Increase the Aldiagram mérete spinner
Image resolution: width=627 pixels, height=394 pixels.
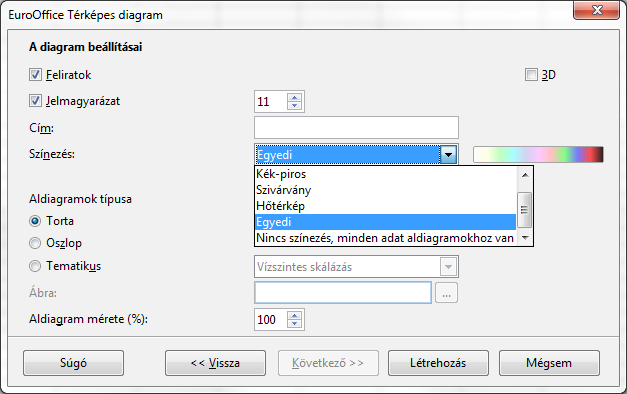[x=295, y=315]
